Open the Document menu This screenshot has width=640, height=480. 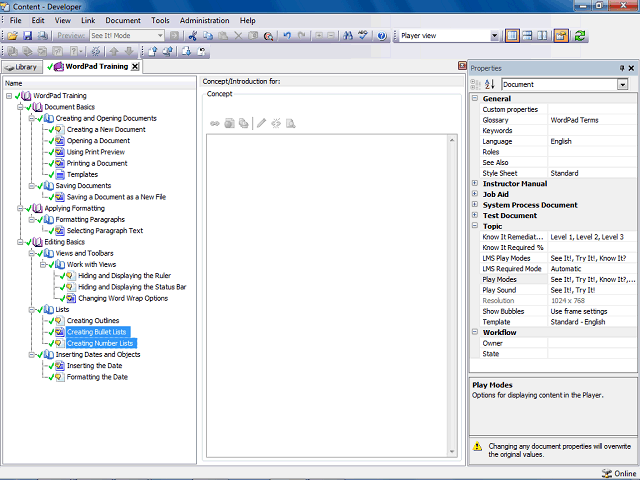pyautogui.click(x=123, y=20)
